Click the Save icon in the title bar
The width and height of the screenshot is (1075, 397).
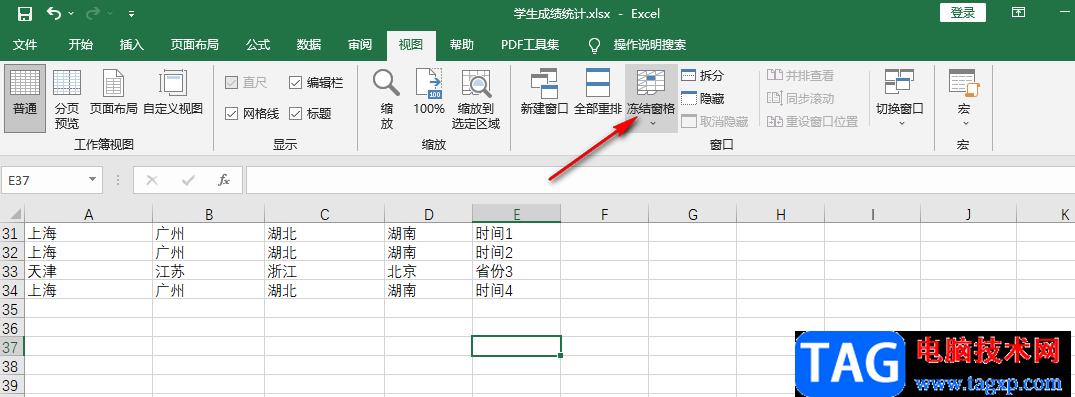click(x=24, y=13)
